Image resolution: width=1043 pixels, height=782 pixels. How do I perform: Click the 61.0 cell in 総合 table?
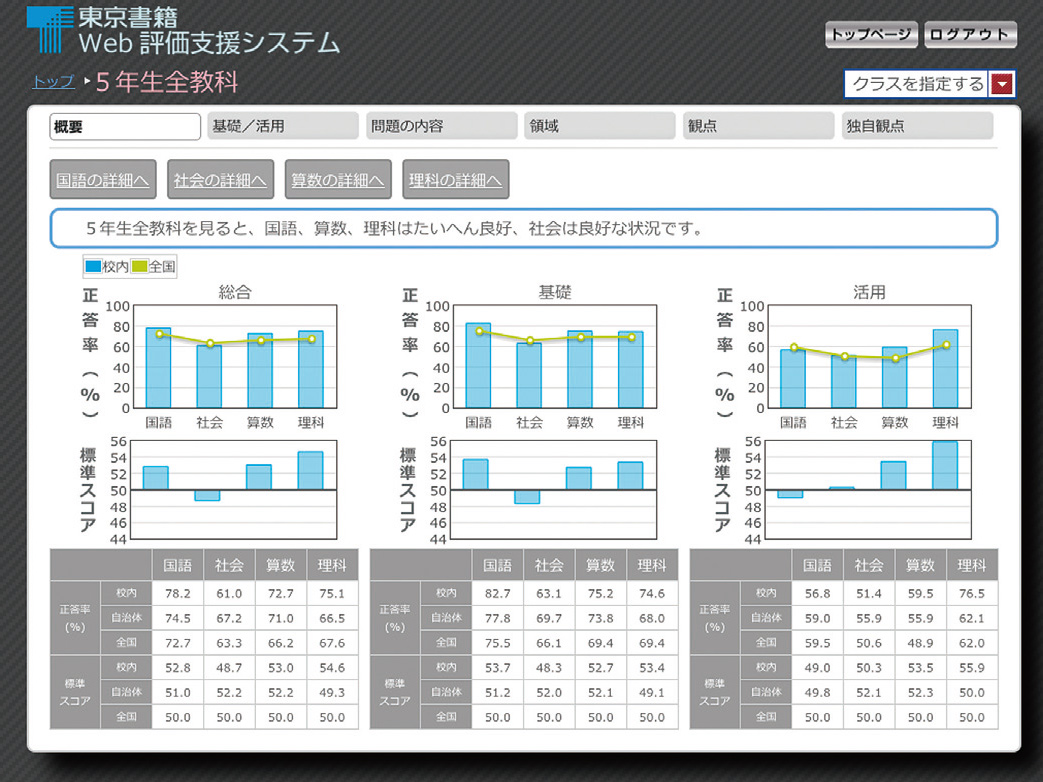tap(229, 593)
